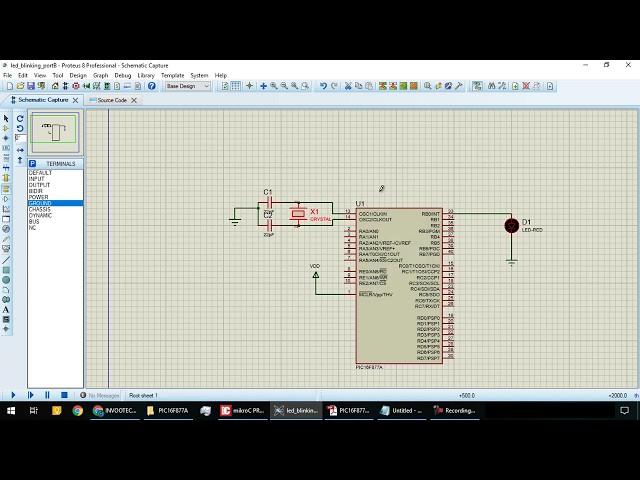The width and height of the screenshot is (640, 480).
Task: Select the Junction Dot mode tool
Action: click(x=6, y=138)
